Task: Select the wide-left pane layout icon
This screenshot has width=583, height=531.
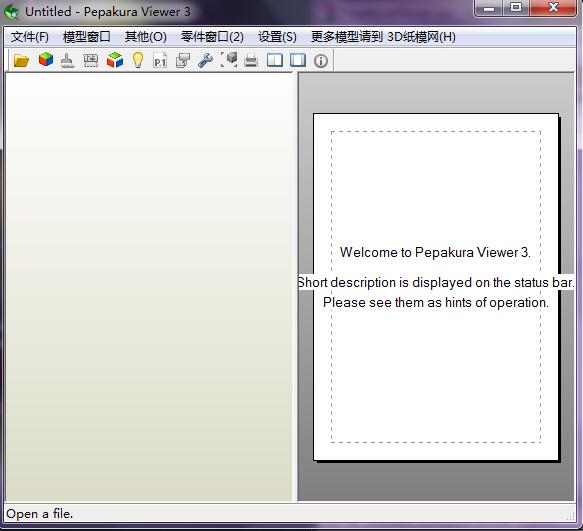Action: pos(298,60)
